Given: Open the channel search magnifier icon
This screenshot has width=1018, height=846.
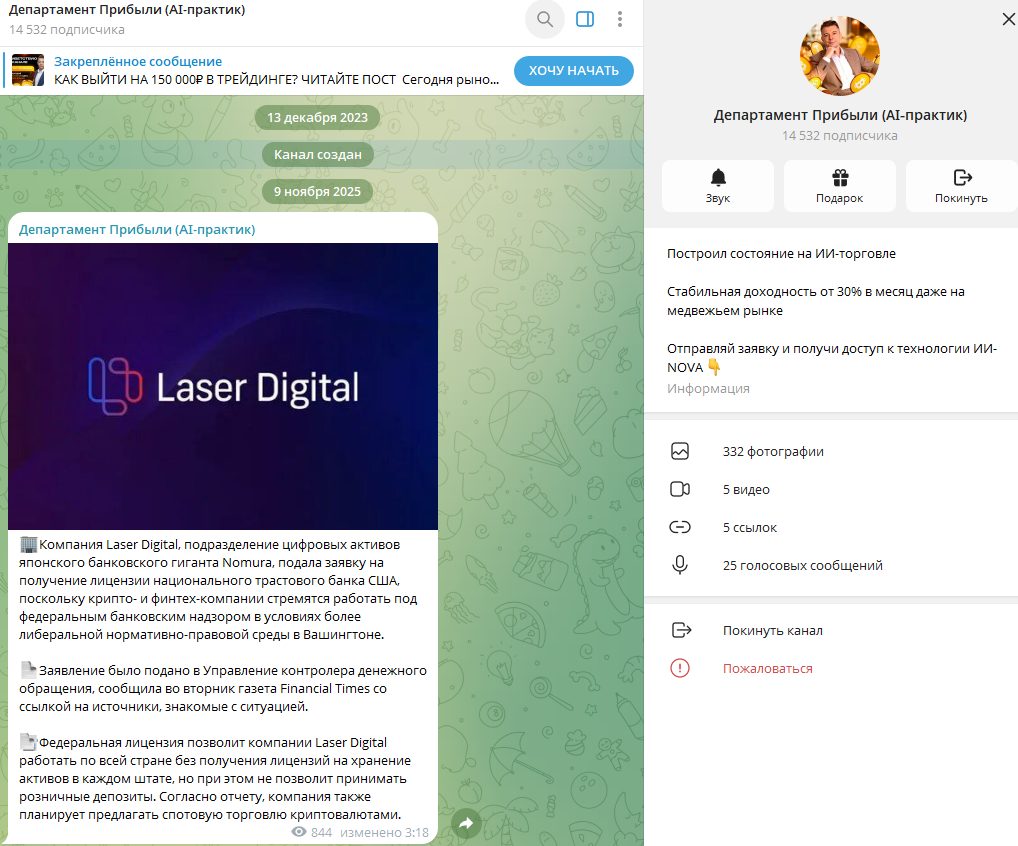Looking at the screenshot, I should (545, 19).
